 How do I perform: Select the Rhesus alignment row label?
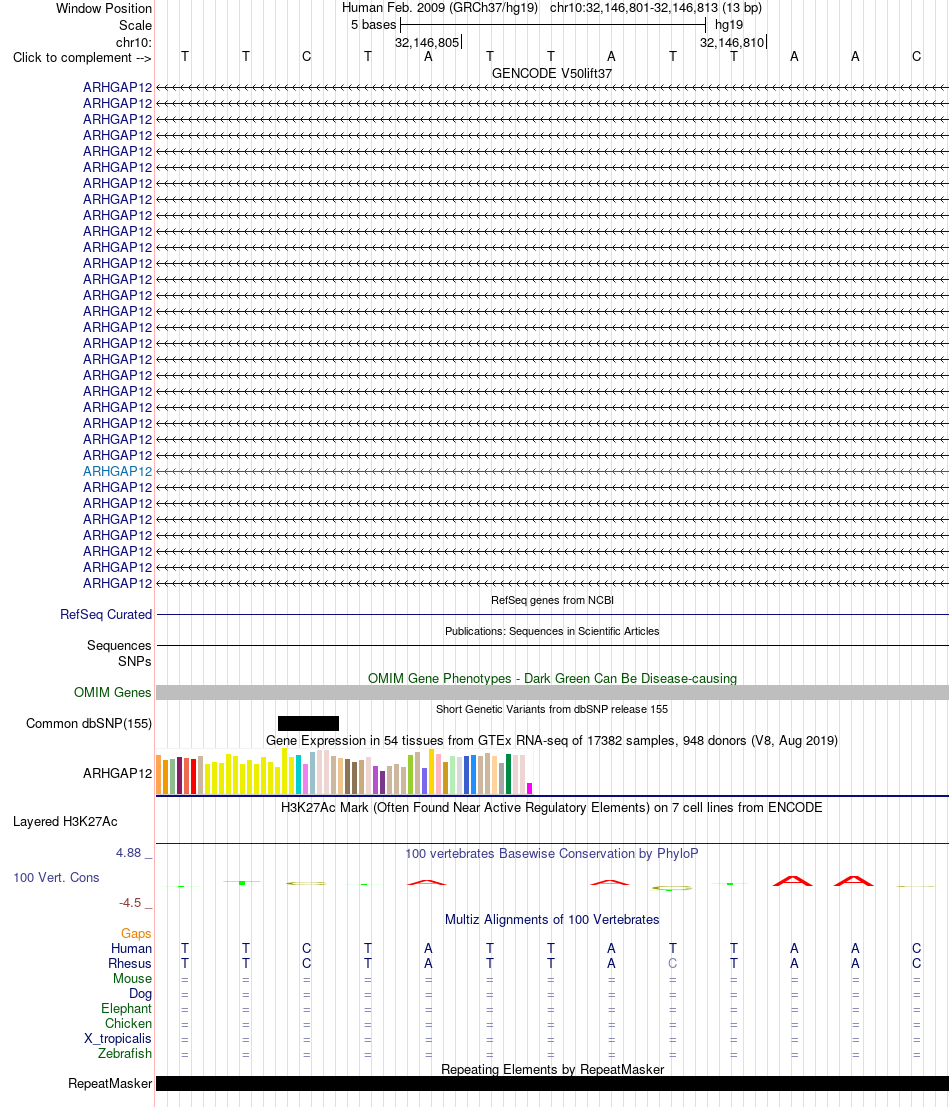[x=130, y=964]
